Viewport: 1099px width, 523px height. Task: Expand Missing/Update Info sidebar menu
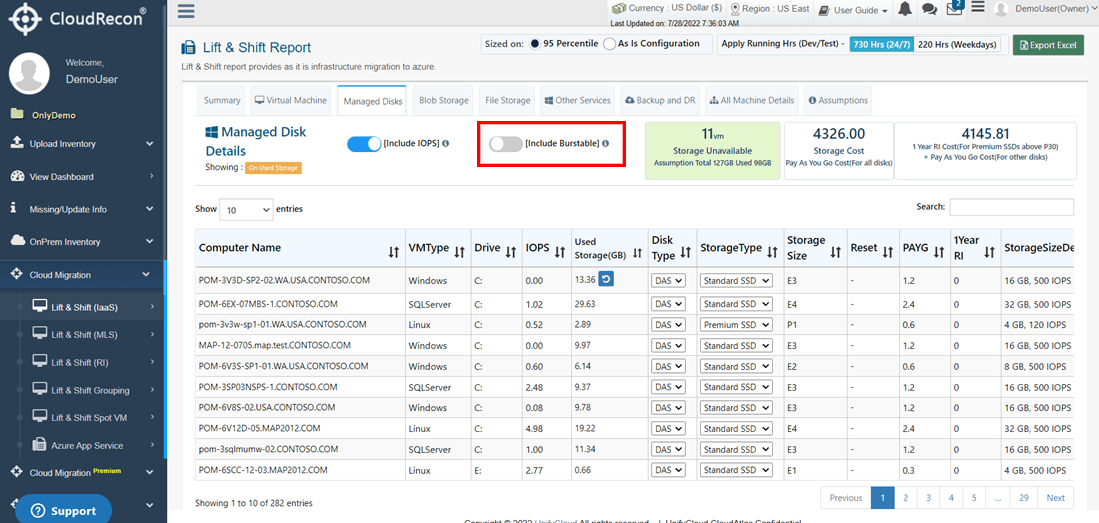click(83, 209)
